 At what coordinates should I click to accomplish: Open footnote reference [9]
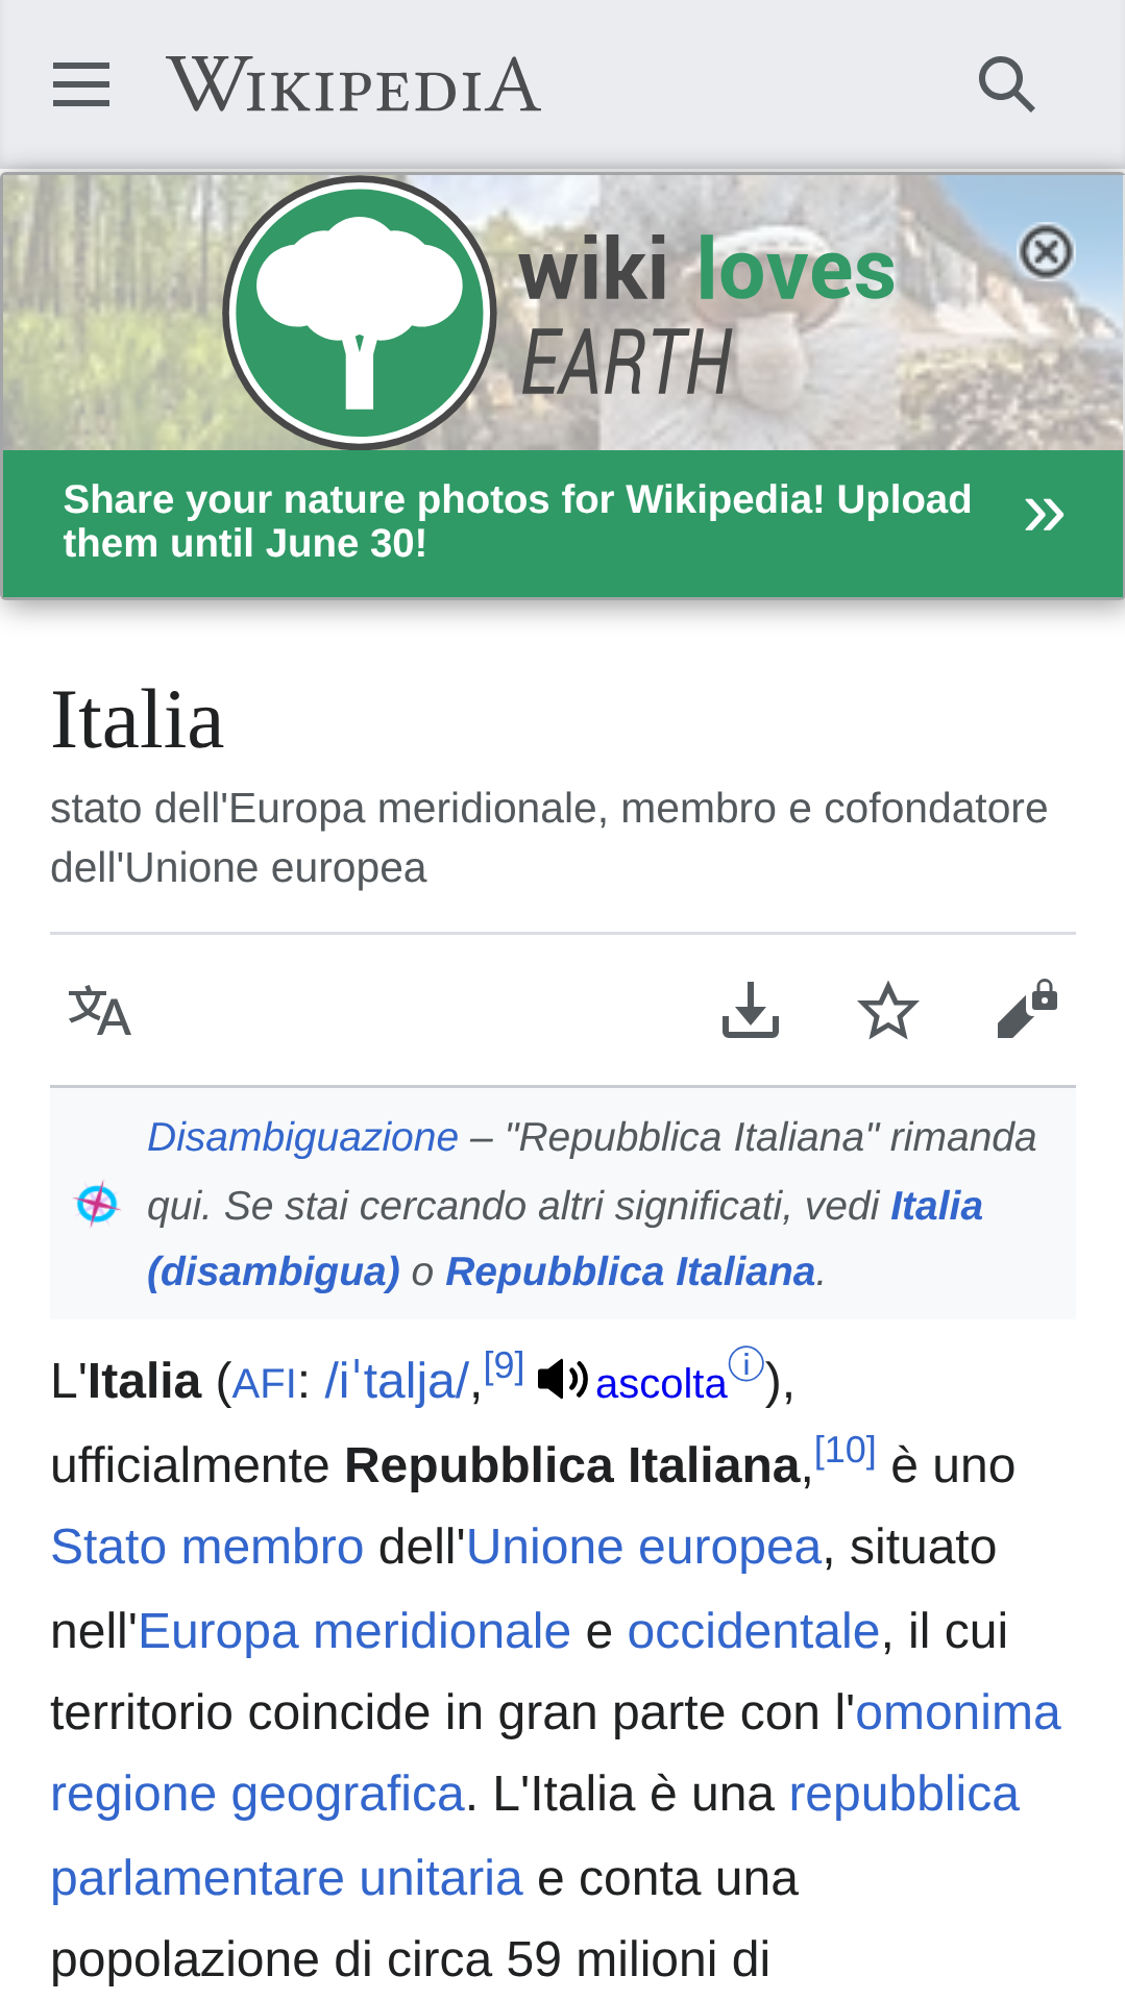(x=504, y=1365)
